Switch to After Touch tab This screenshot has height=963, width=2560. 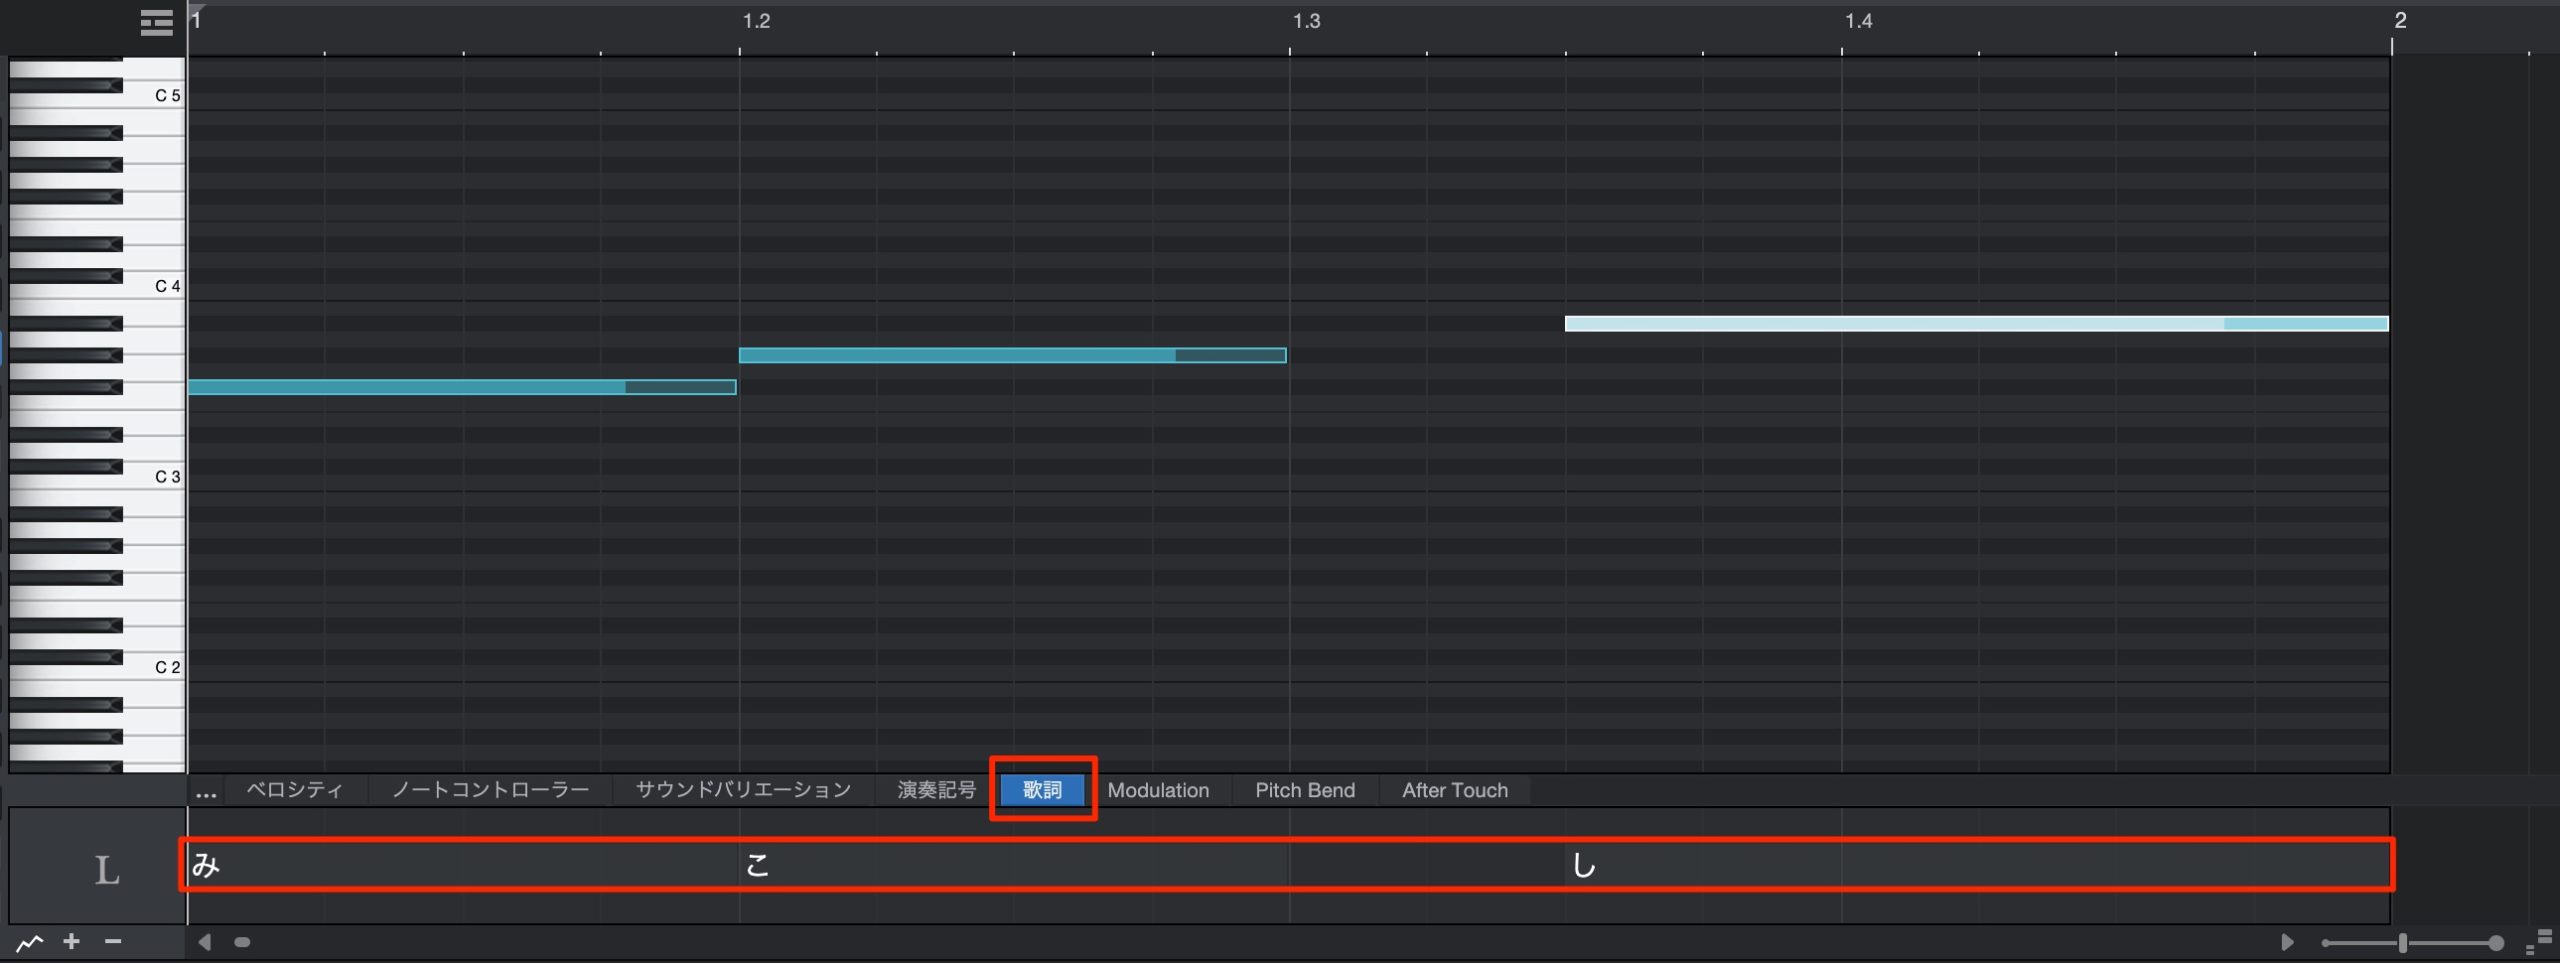pyautogui.click(x=1455, y=790)
